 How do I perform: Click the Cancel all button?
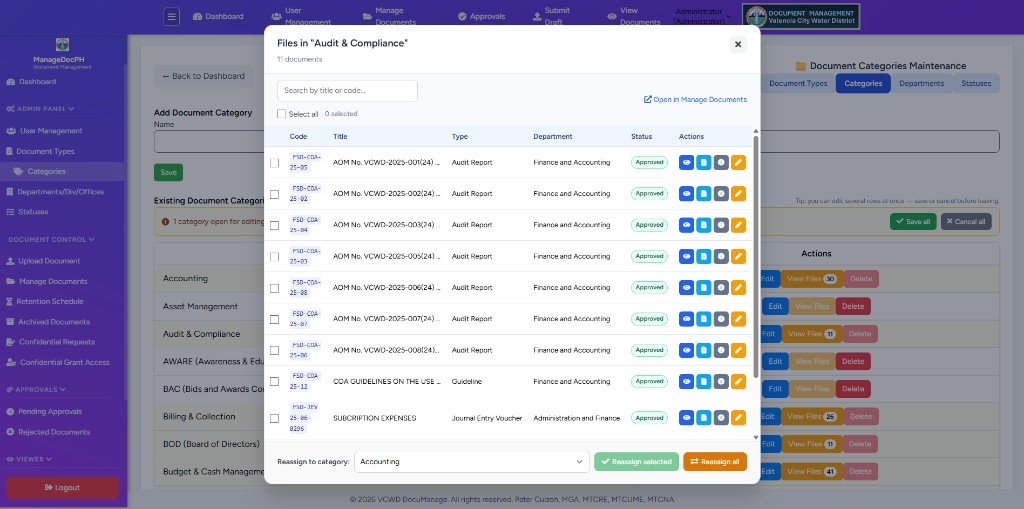(965, 222)
